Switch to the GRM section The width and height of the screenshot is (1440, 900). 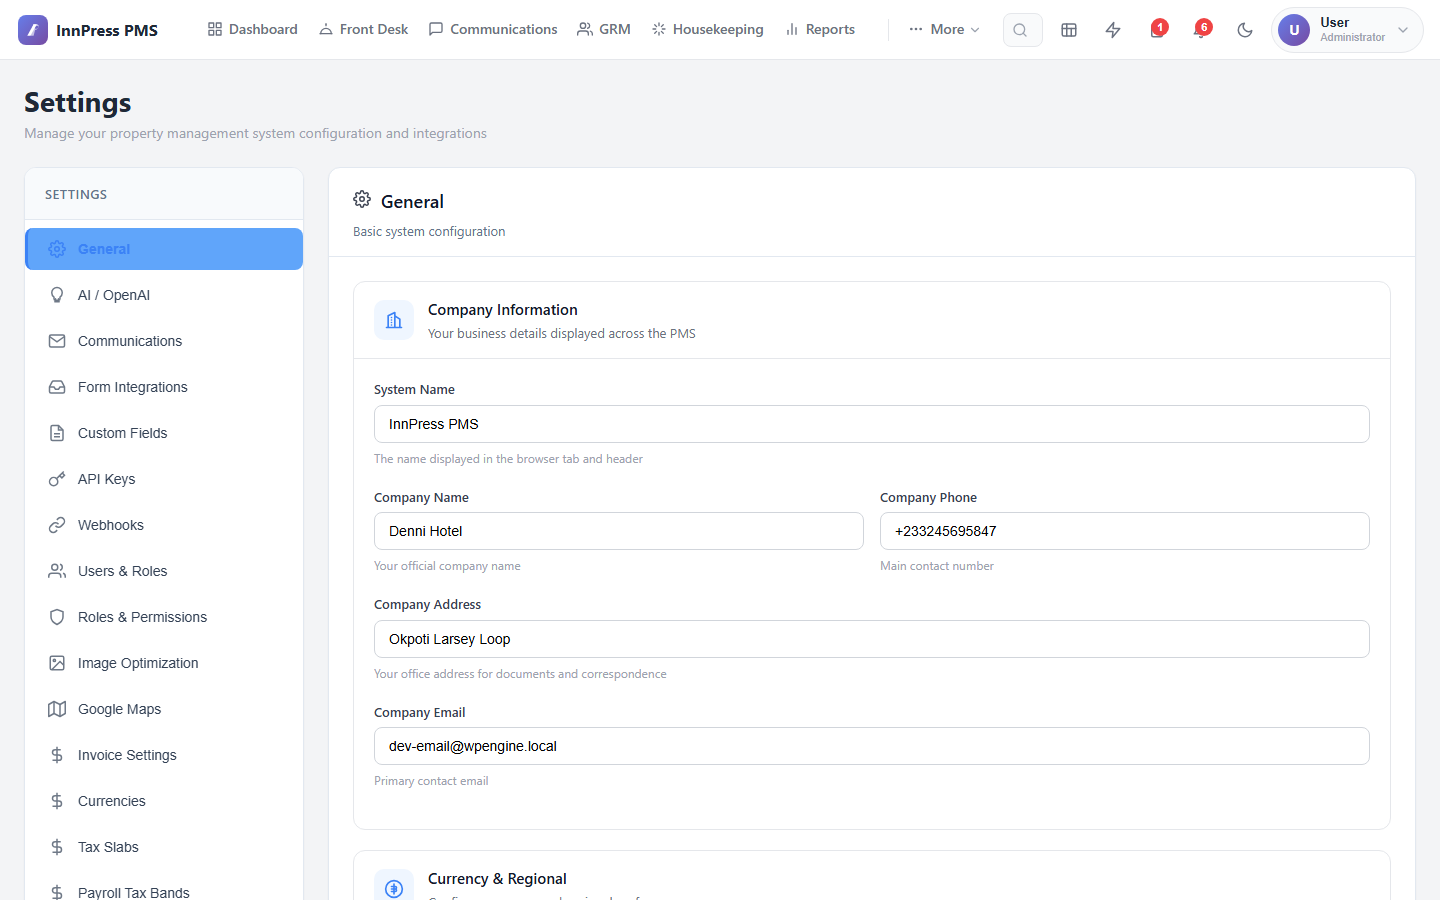pos(604,30)
